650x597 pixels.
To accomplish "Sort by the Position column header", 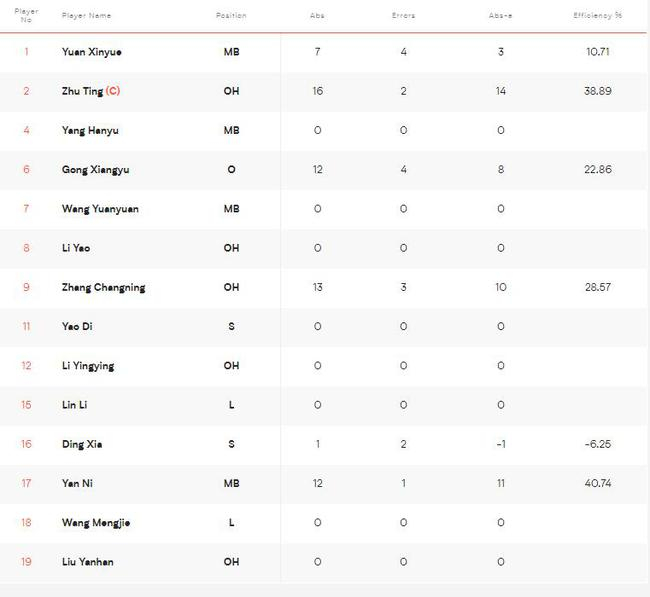I will [x=231, y=16].
